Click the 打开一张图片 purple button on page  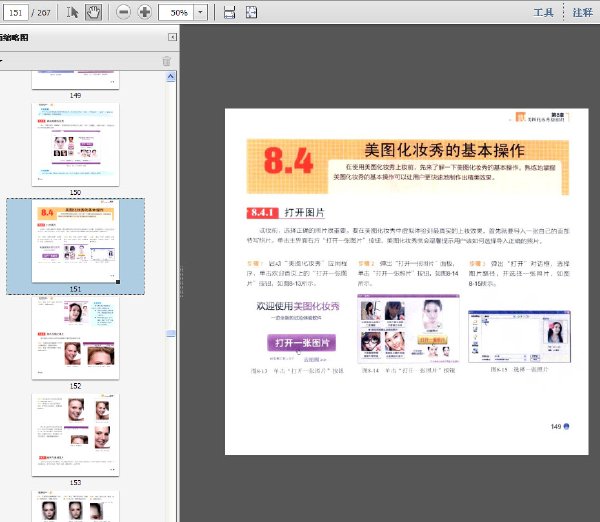(x=302, y=343)
